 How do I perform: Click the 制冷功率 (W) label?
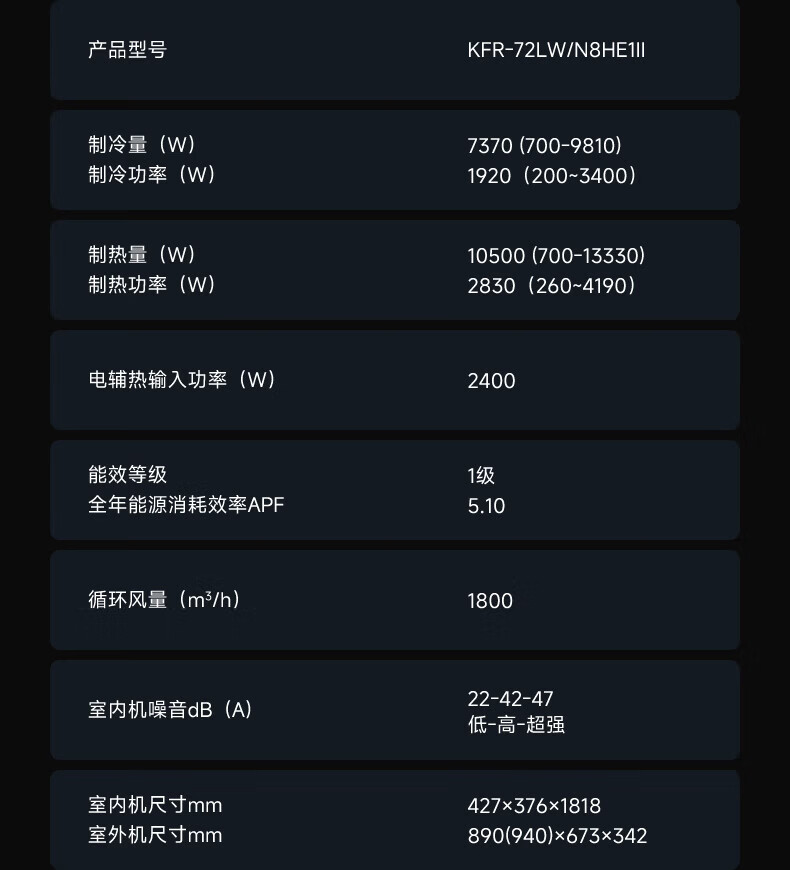click(x=152, y=175)
